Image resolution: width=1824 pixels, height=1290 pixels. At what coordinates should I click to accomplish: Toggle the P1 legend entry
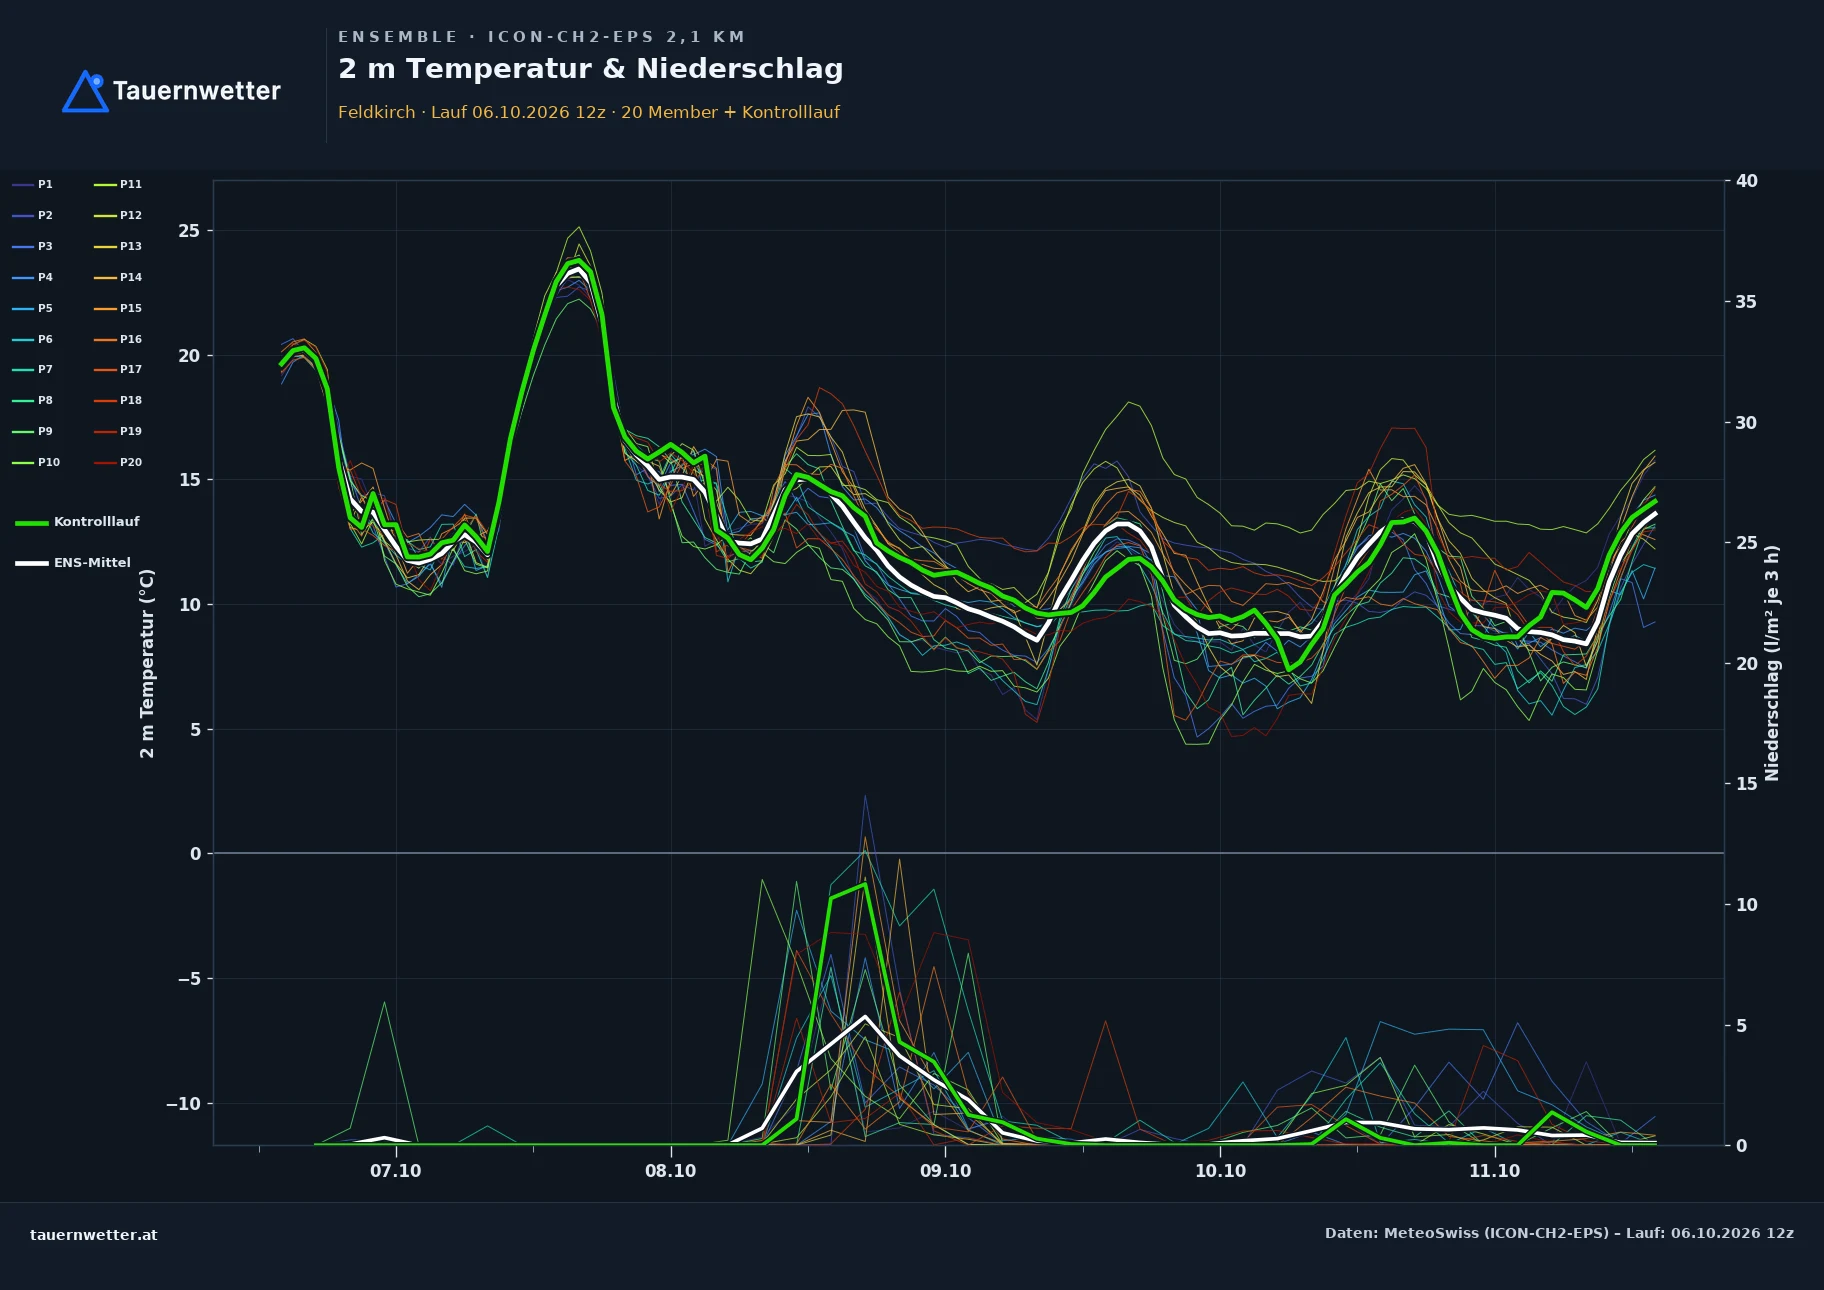(x=33, y=184)
